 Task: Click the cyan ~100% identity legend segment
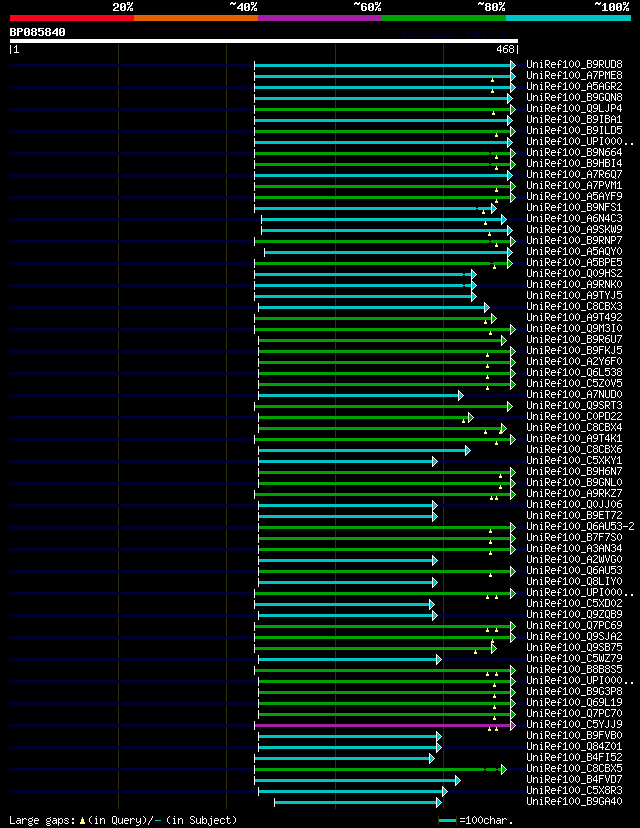[568, 18]
